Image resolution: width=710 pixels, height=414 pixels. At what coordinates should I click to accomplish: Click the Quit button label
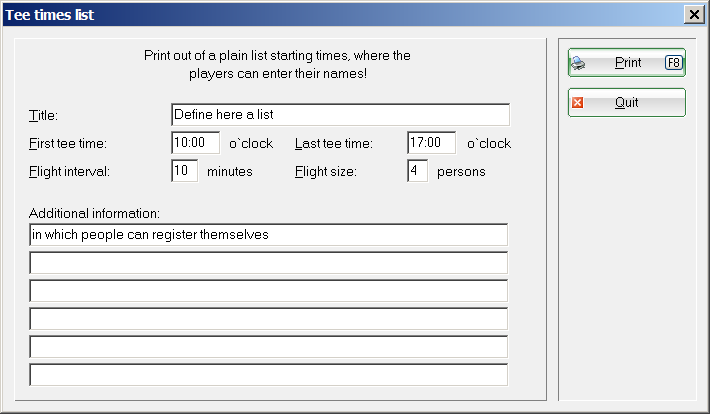(x=627, y=103)
